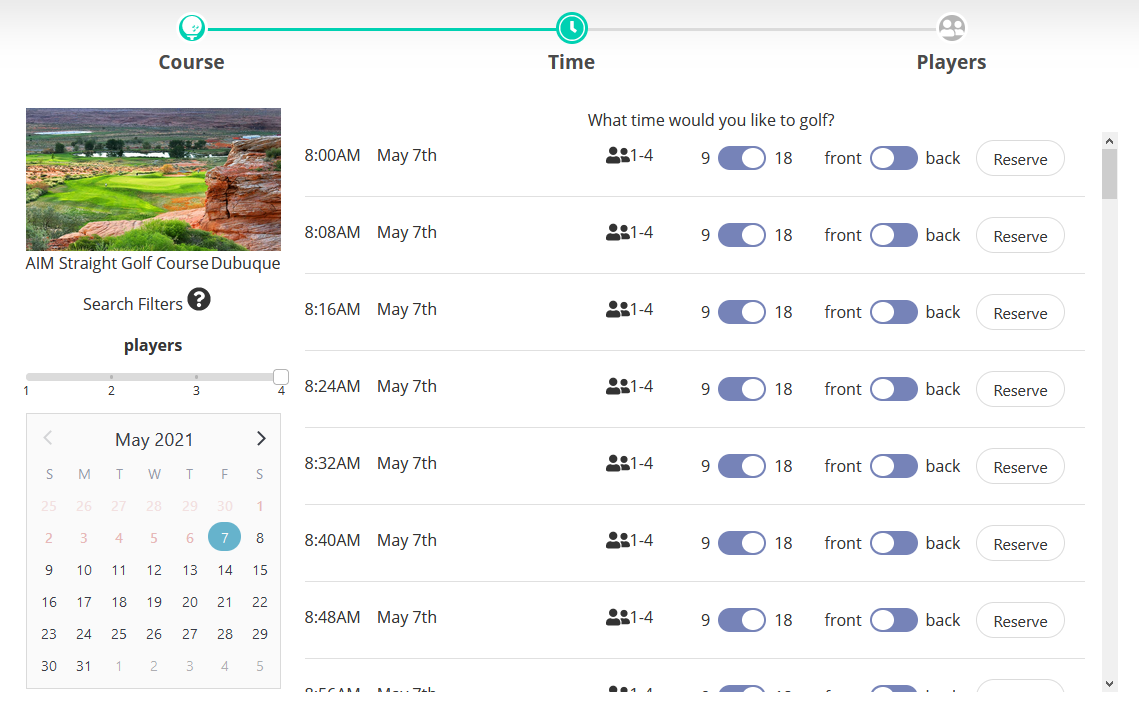Click the scrollbar down arrow
This screenshot has width=1139, height=721.
pyautogui.click(x=1109, y=683)
